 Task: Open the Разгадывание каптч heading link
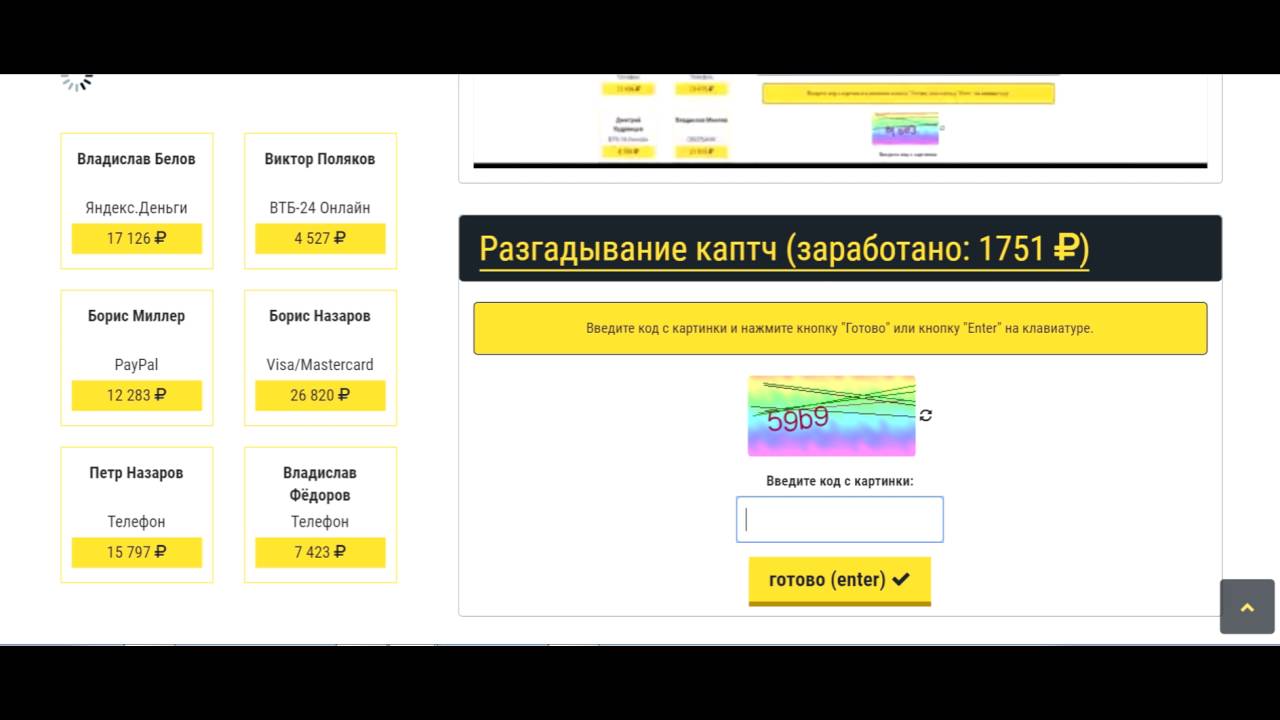click(x=784, y=249)
